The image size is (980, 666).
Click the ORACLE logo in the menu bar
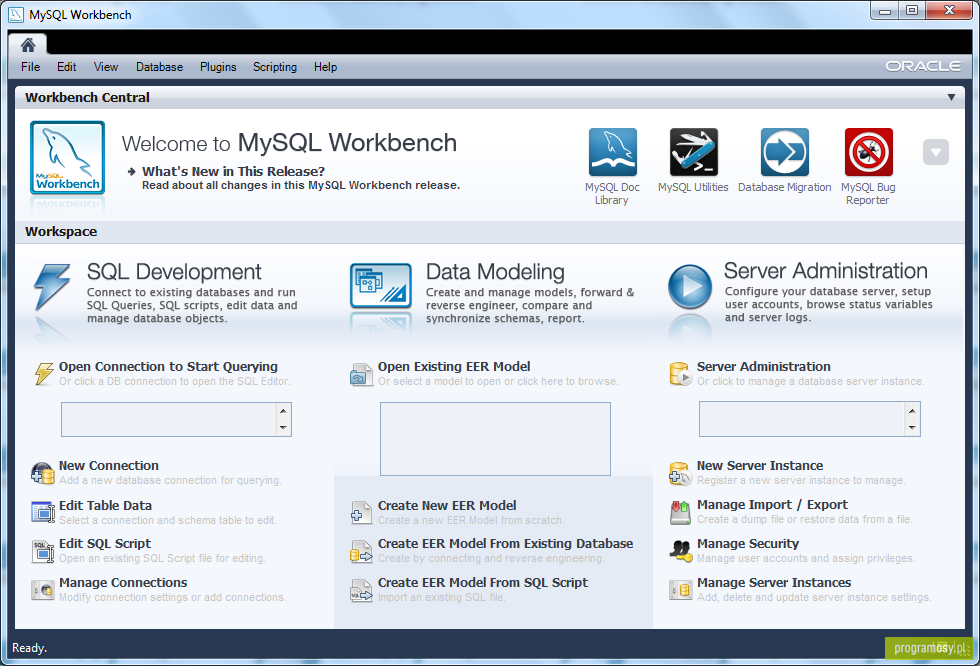(923, 66)
